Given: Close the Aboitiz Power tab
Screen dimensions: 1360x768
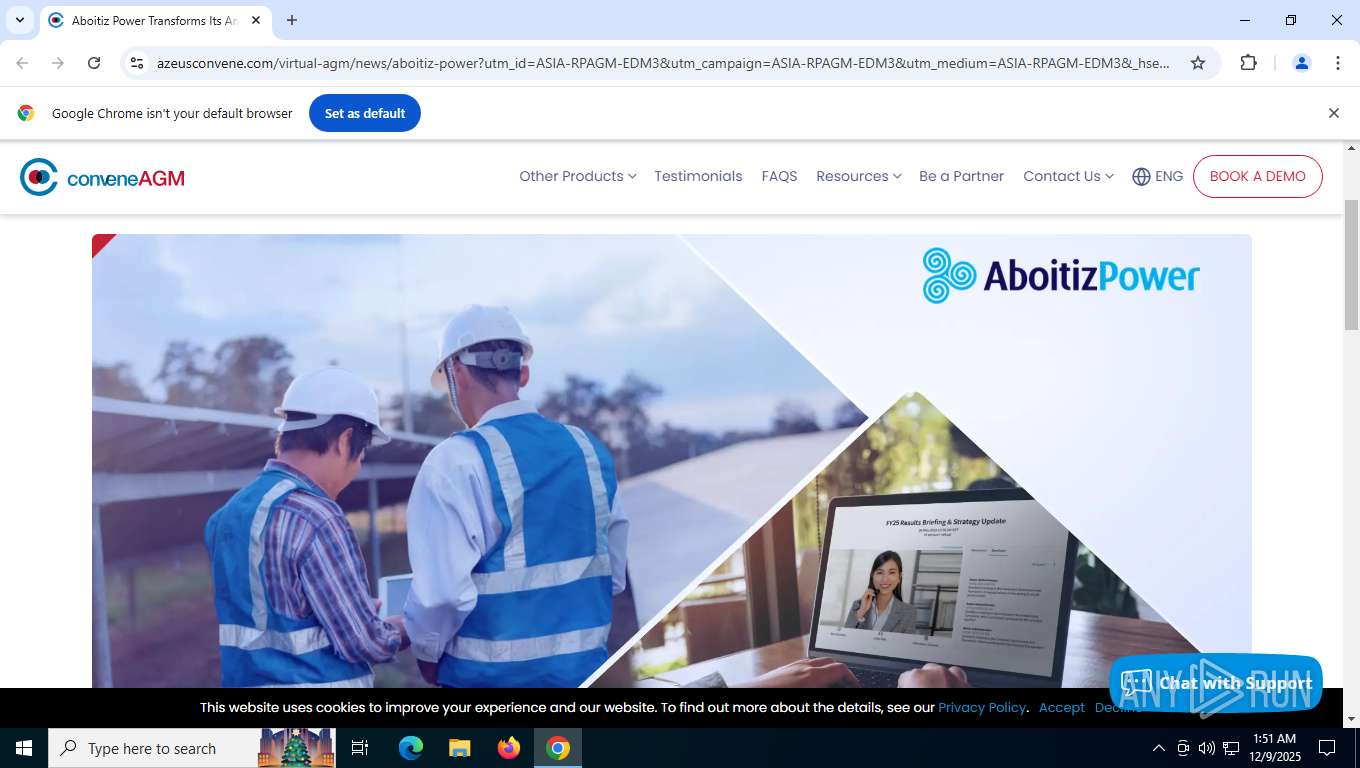Looking at the screenshot, I should (x=256, y=20).
